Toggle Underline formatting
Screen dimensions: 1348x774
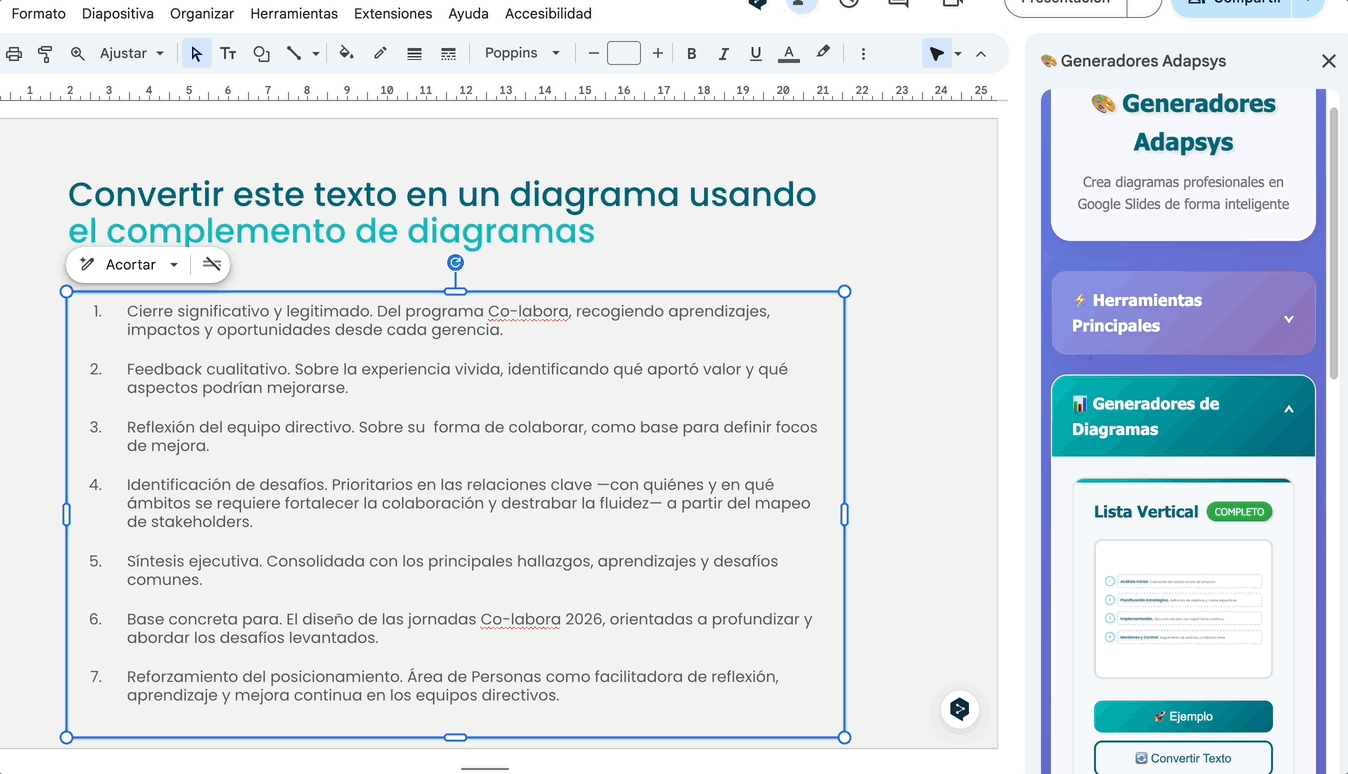point(755,54)
